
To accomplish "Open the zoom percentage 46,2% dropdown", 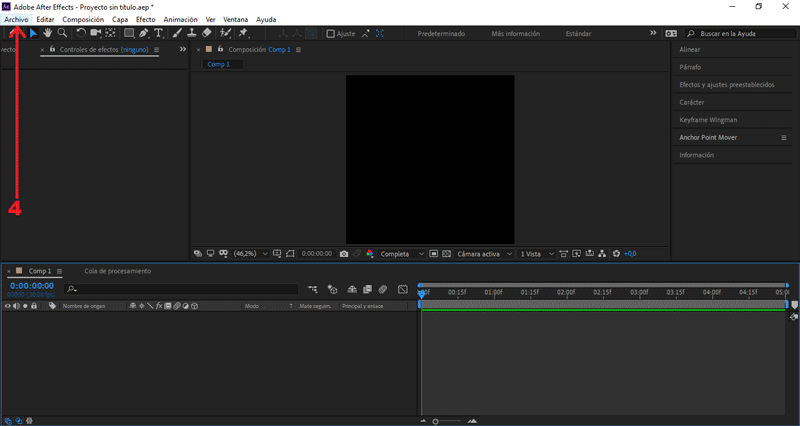I will pyautogui.click(x=251, y=254).
